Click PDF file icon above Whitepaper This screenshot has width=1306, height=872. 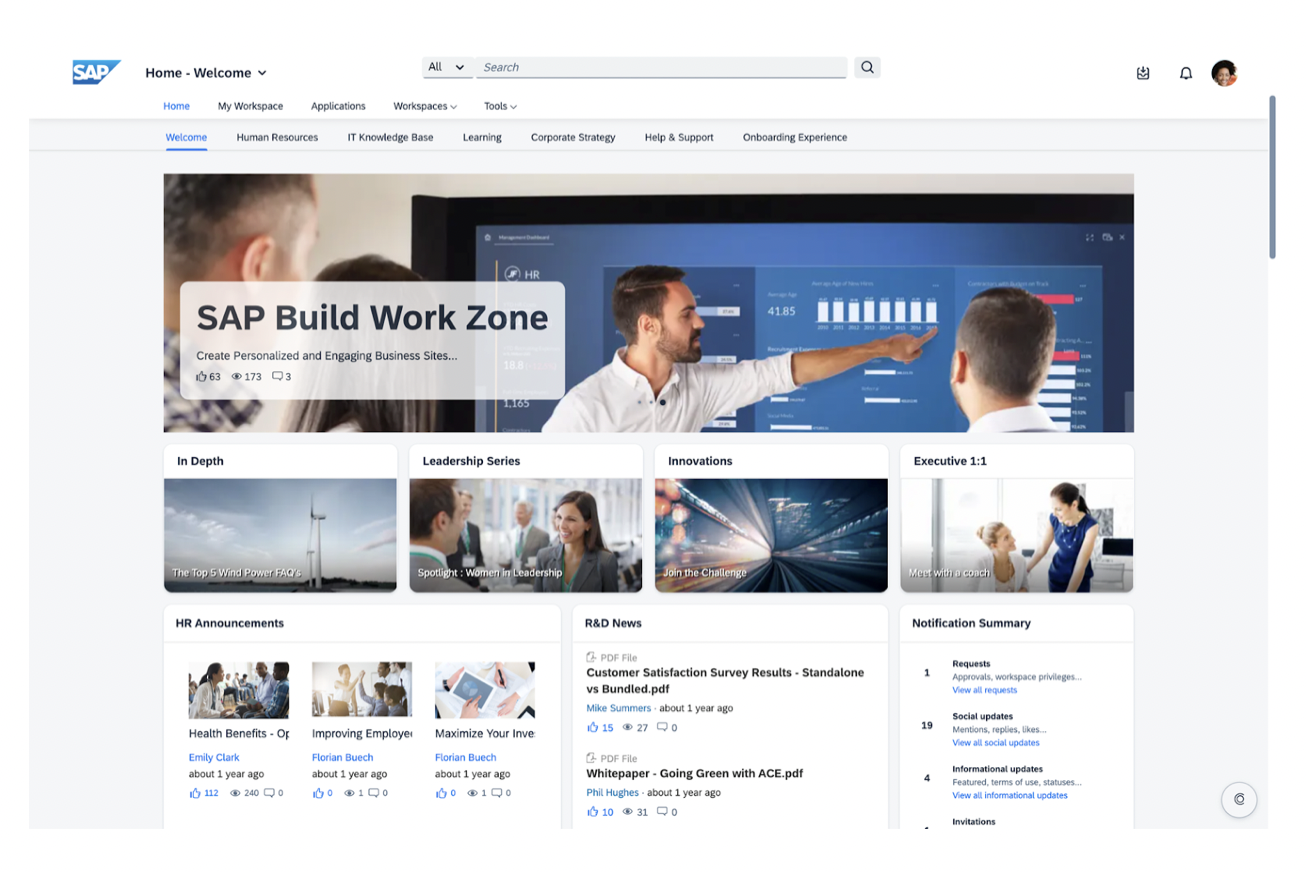pos(591,758)
